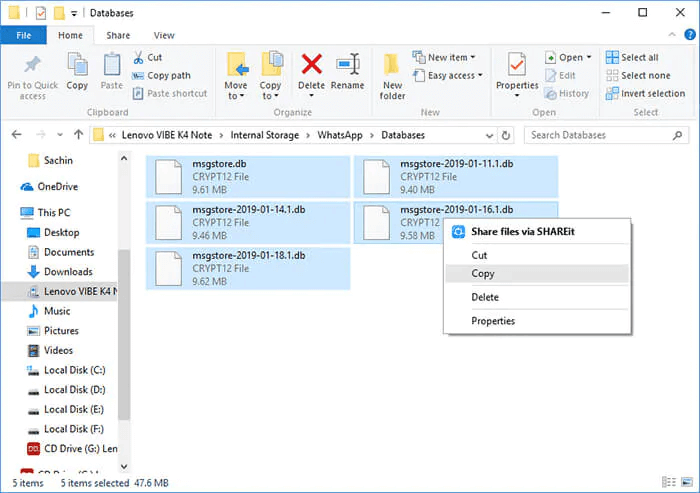Open OneDrive in navigation pane
This screenshot has height=493, width=700.
pos(49,187)
